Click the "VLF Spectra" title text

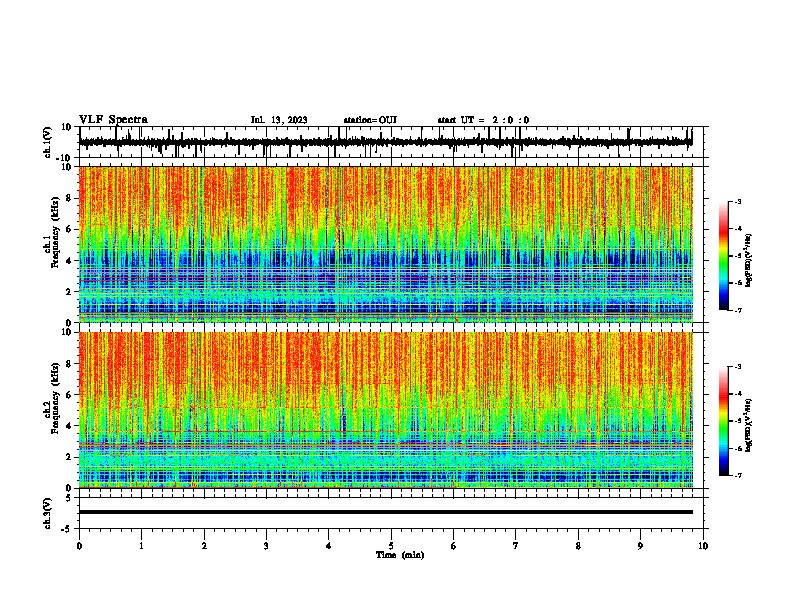113,120
